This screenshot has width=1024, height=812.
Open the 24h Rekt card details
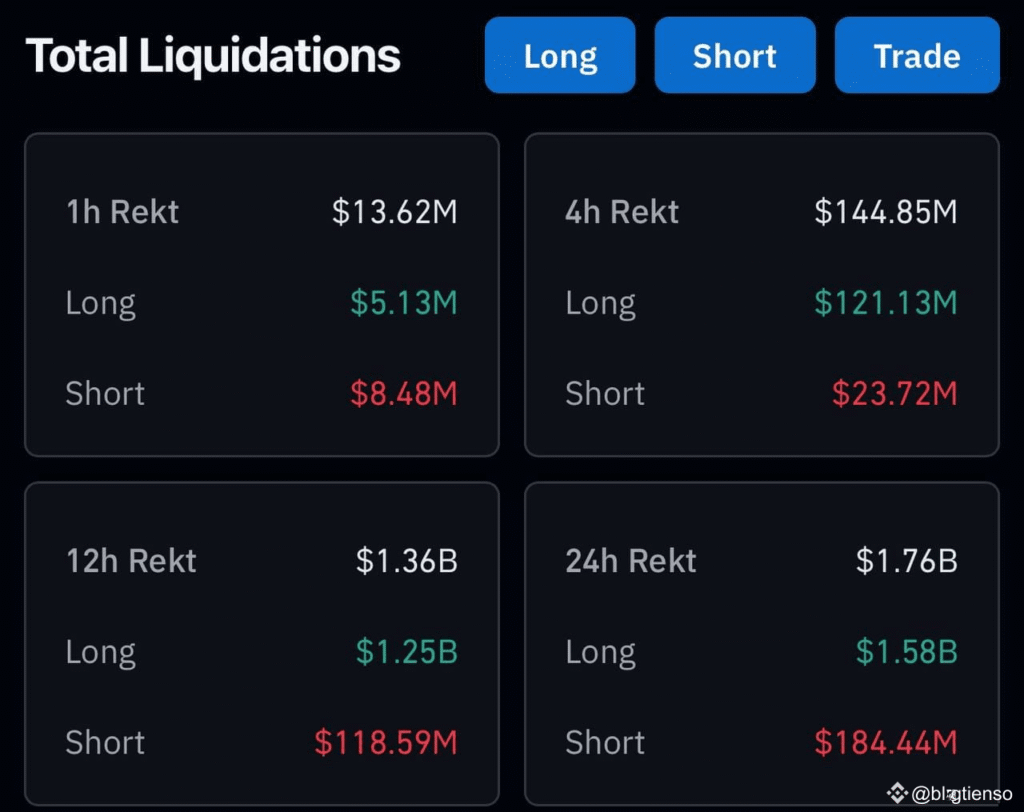click(762, 642)
